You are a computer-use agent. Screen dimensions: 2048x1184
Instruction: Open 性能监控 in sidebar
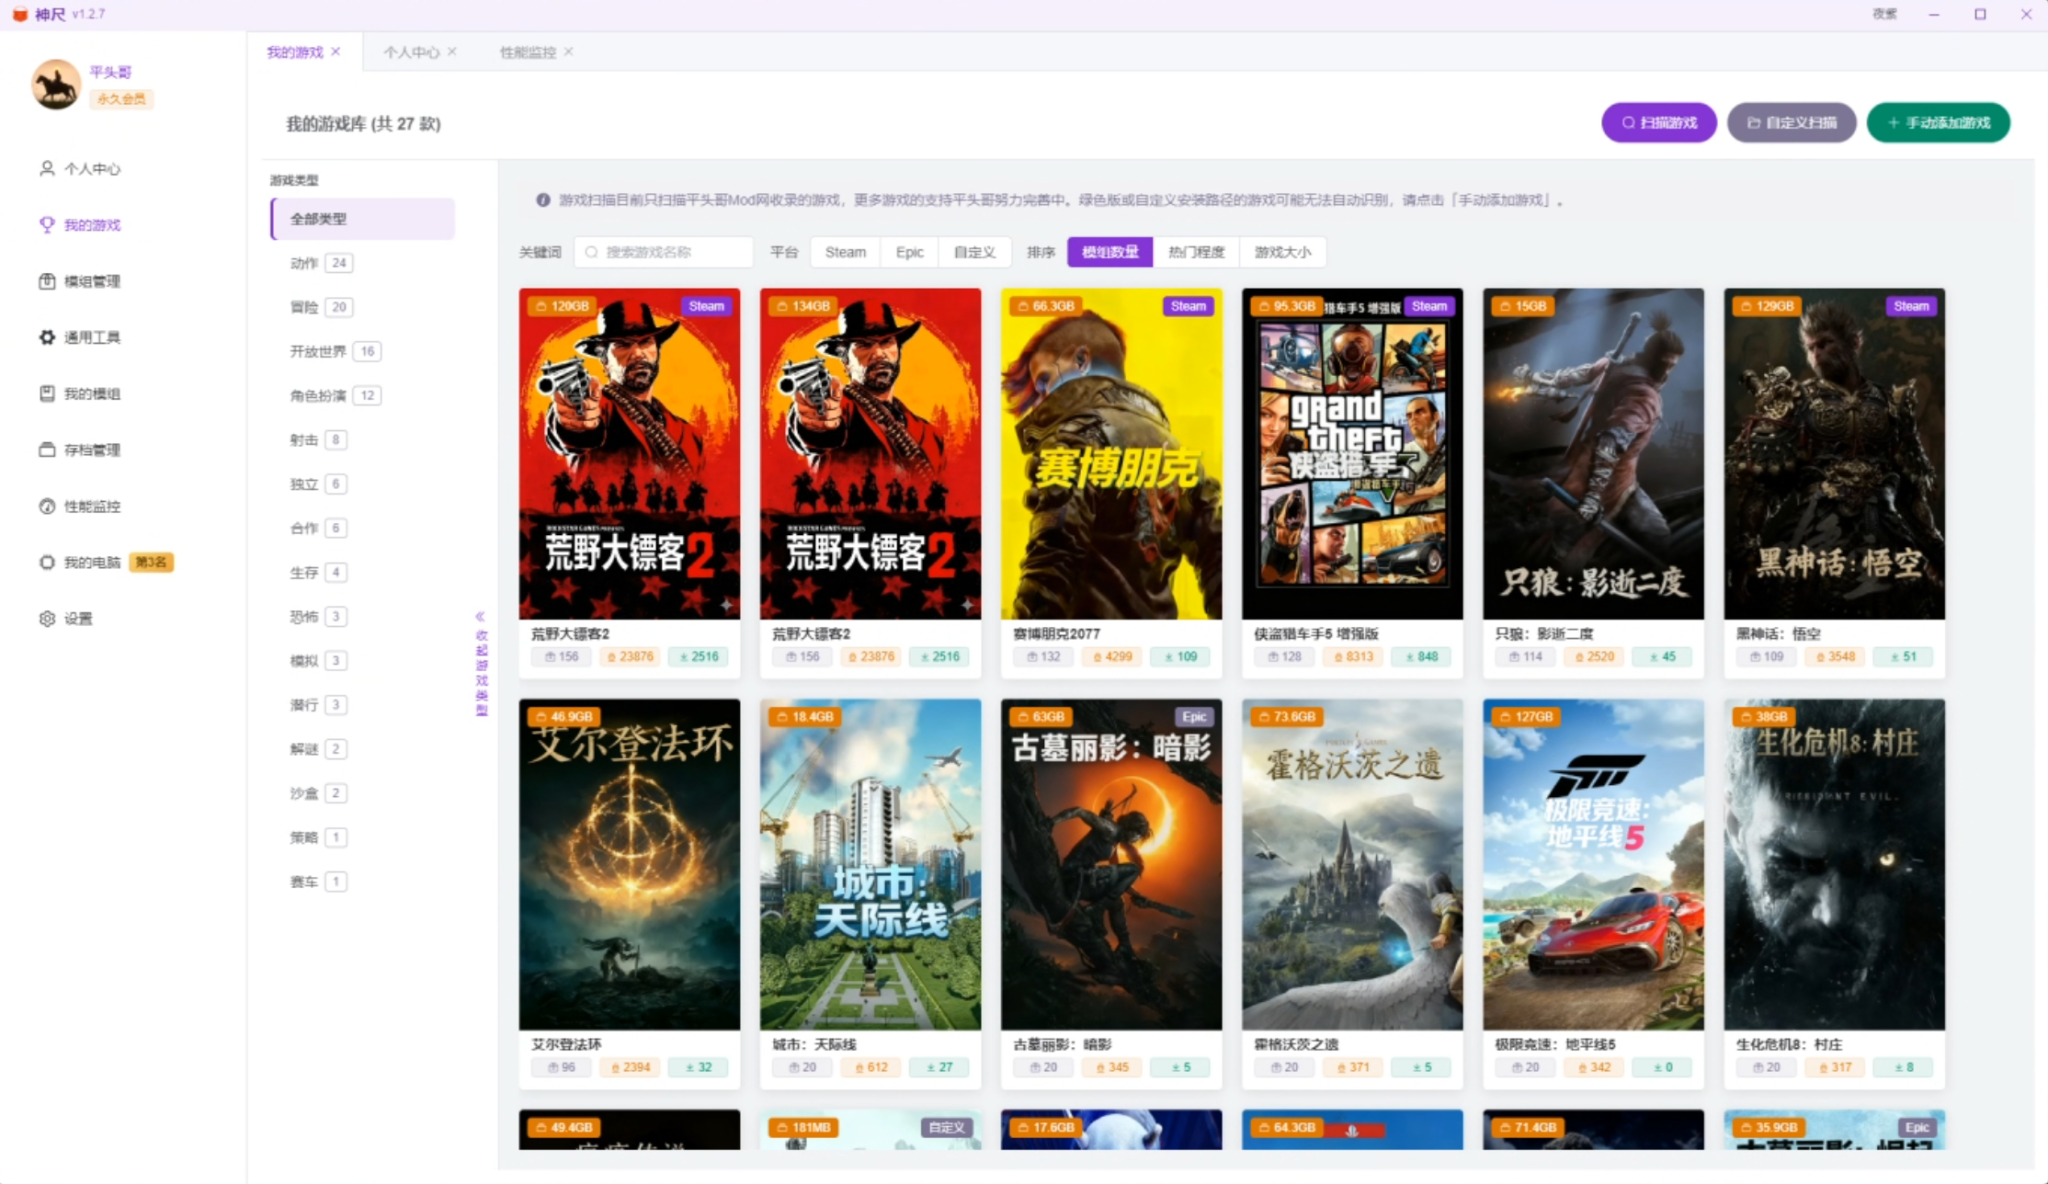point(80,506)
